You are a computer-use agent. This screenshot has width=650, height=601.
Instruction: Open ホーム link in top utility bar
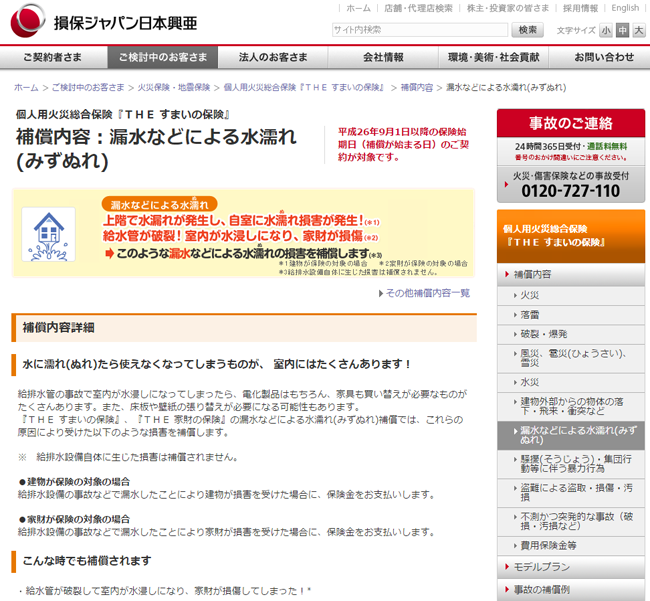pyautogui.click(x=358, y=8)
